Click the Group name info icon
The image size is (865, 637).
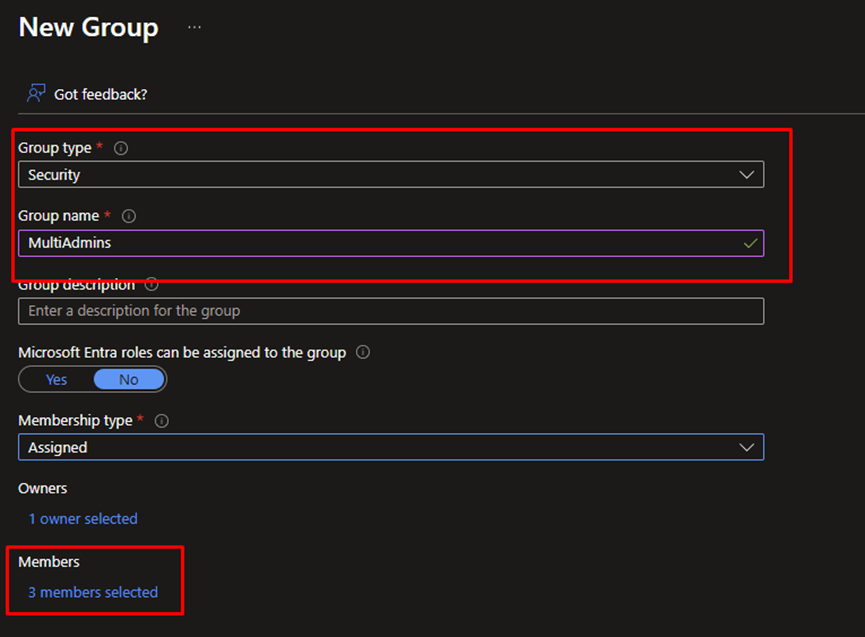click(x=129, y=216)
